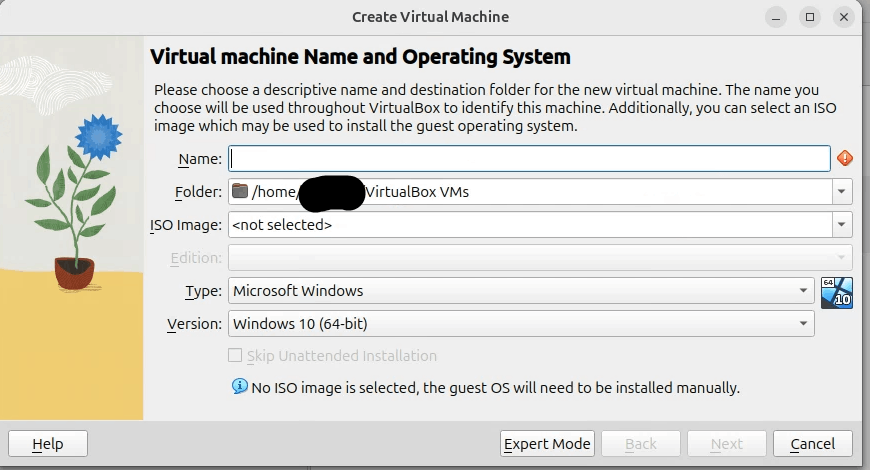
Task: Click the name error warning icon
Action: tap(845, 158)
